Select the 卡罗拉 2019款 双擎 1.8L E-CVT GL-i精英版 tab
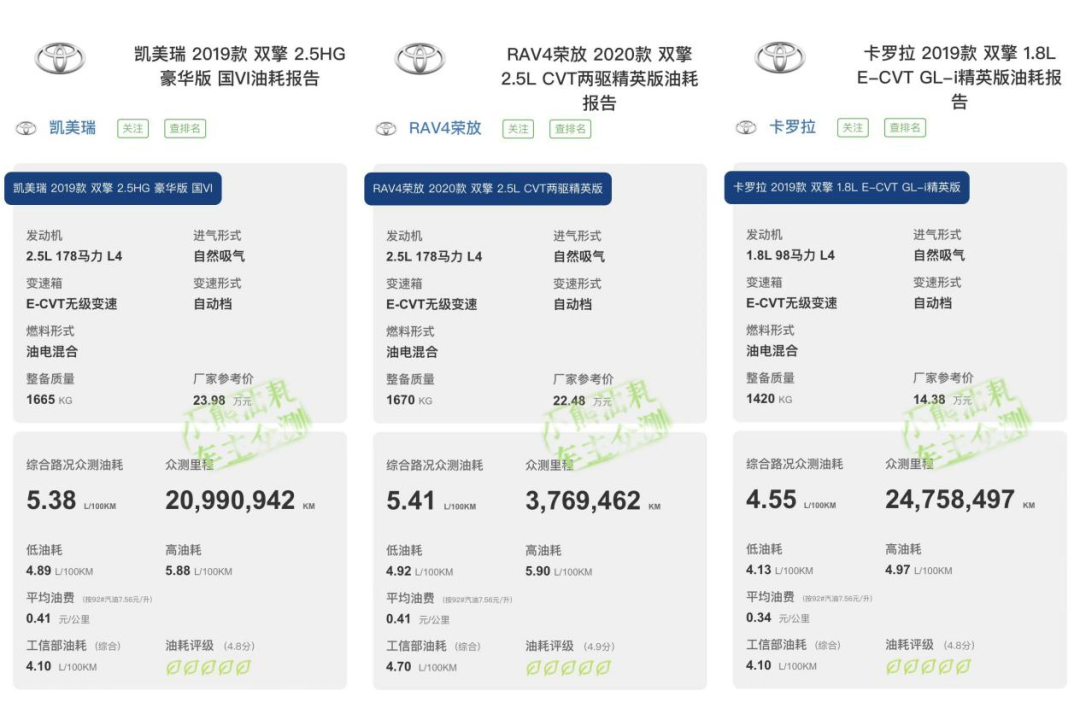The image size is (1080, 720). click(x=847, y=187)
